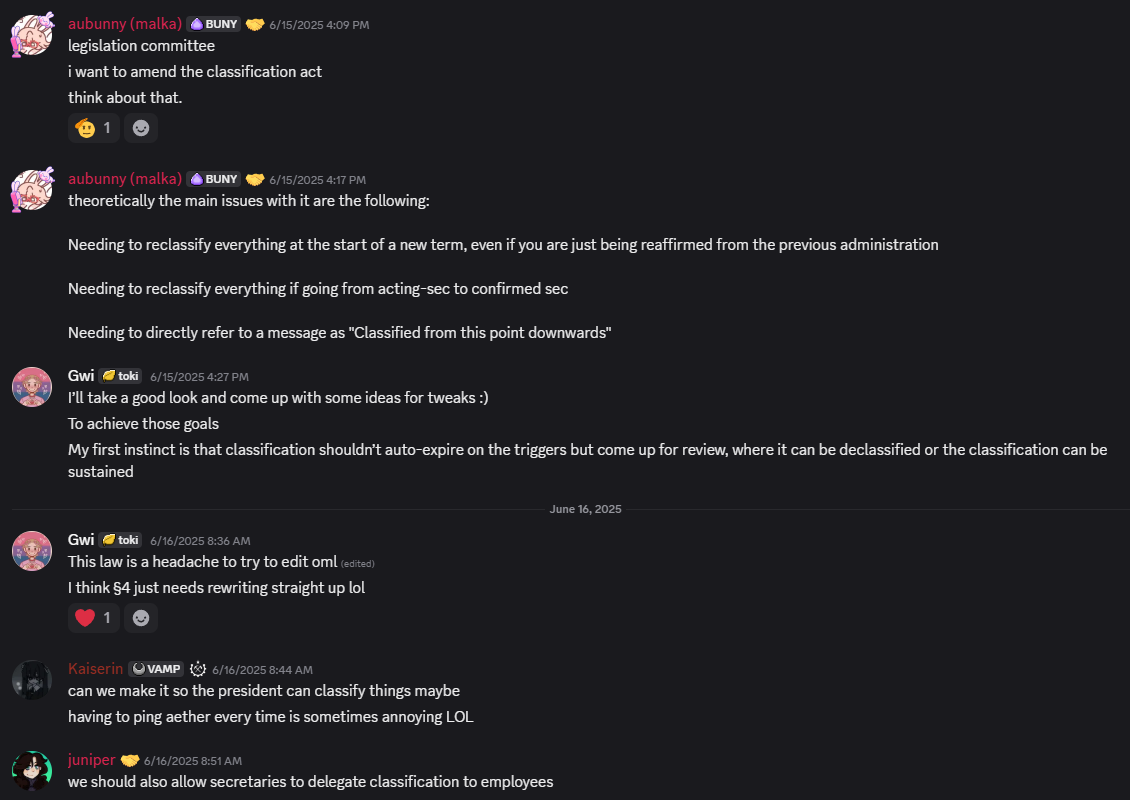Click the add reaction smiley under Gwi's §4 message
Image resolution: width=1130 pixels, height=800 pixels.
tap(141, 618)
